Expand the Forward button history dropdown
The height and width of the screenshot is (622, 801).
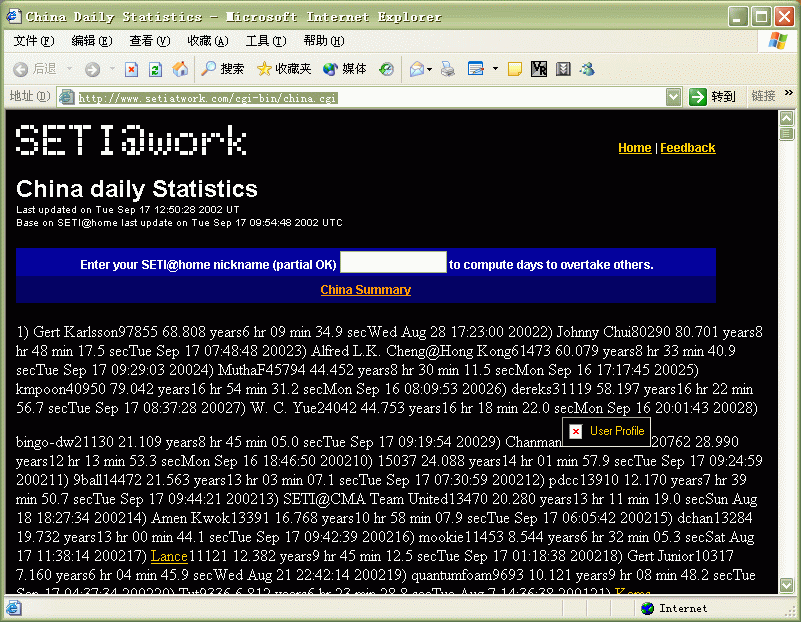112,69
